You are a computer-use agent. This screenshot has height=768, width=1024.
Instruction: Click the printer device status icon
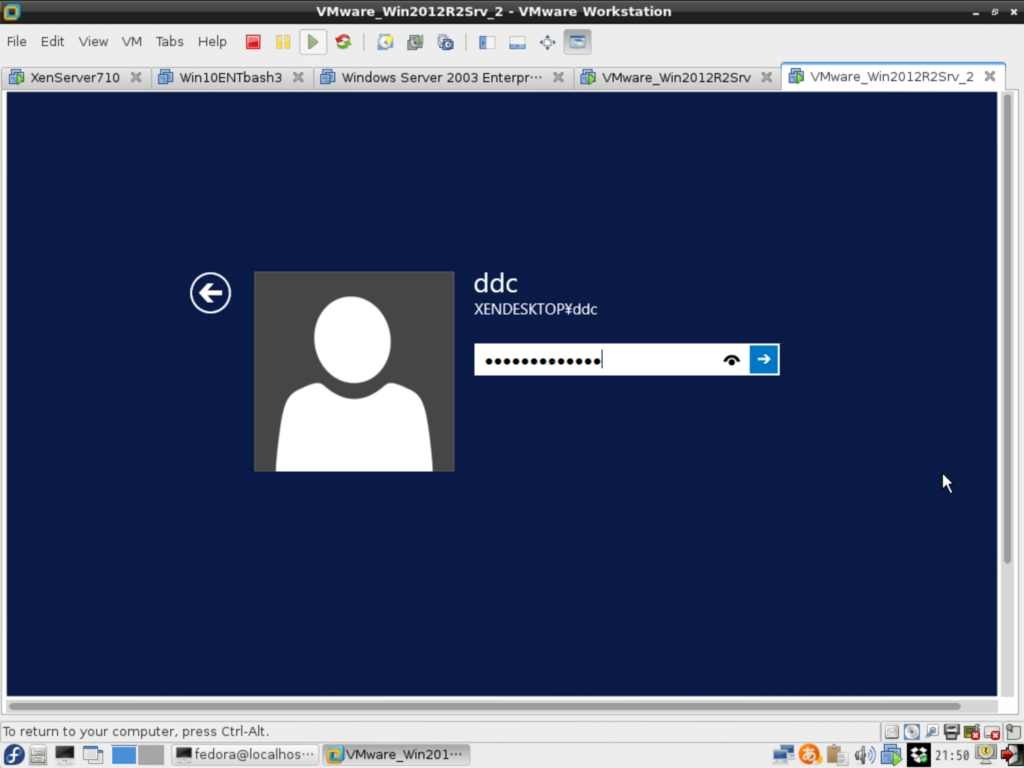[x=952, y=732]
